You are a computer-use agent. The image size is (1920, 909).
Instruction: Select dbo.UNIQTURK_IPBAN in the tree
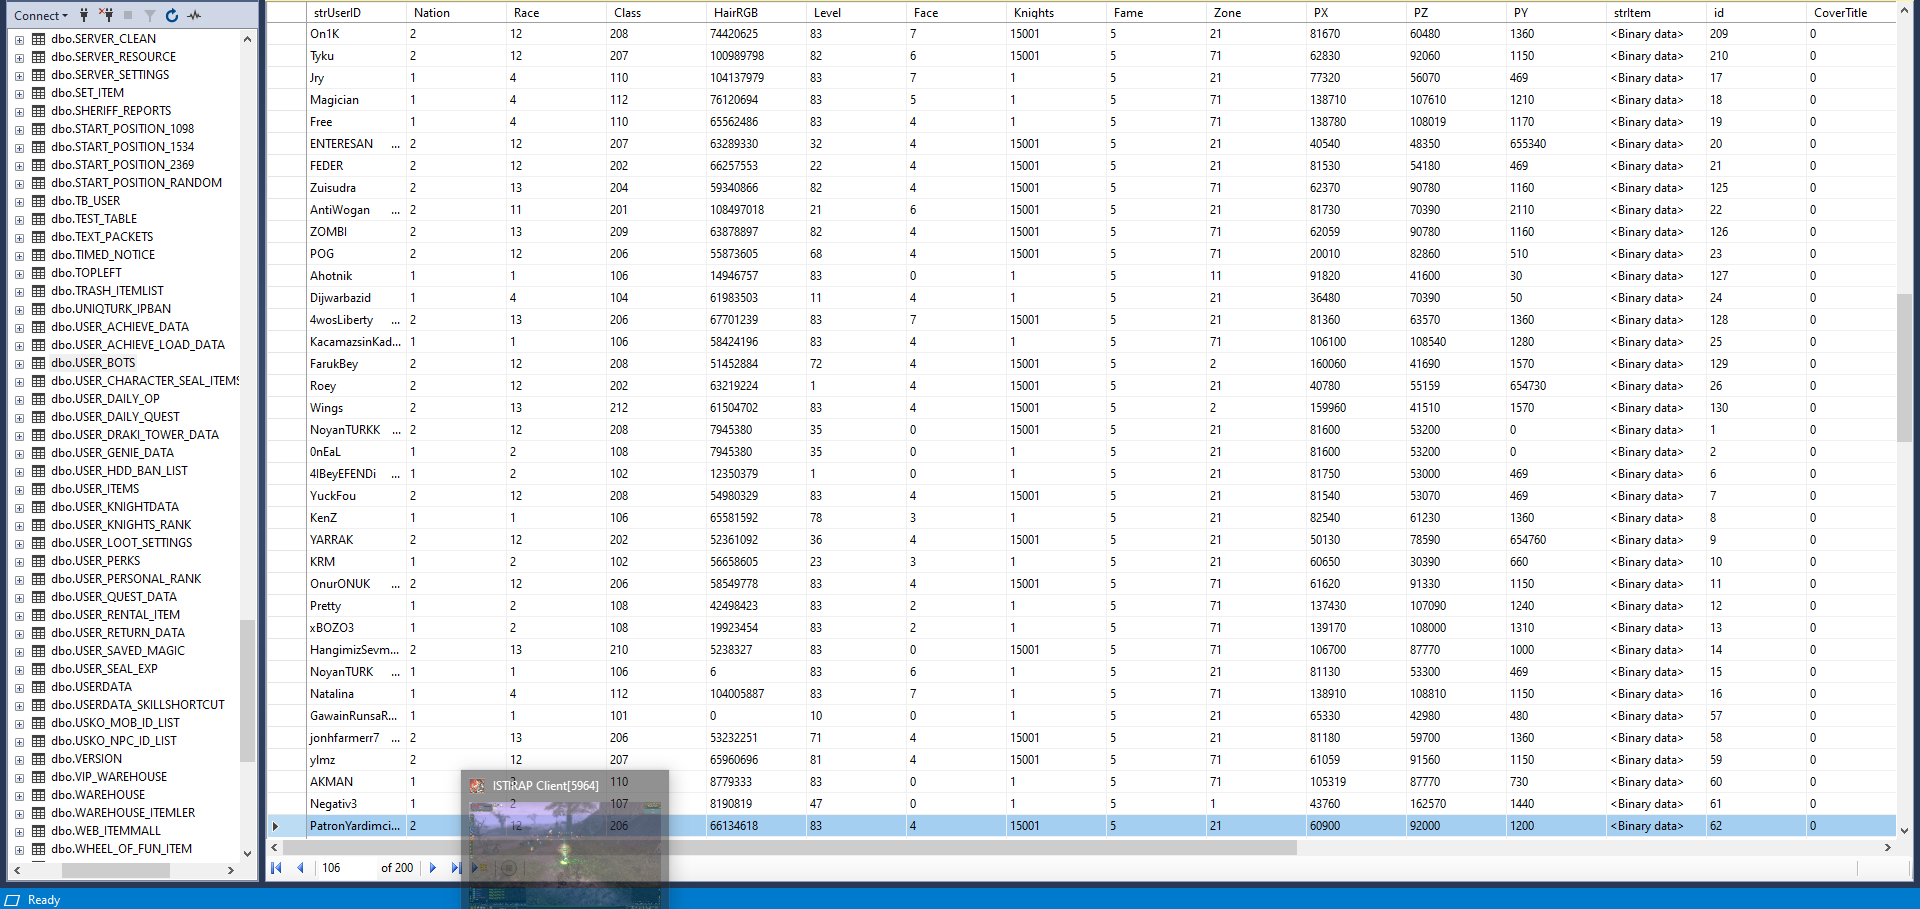[x=111, y=309]
